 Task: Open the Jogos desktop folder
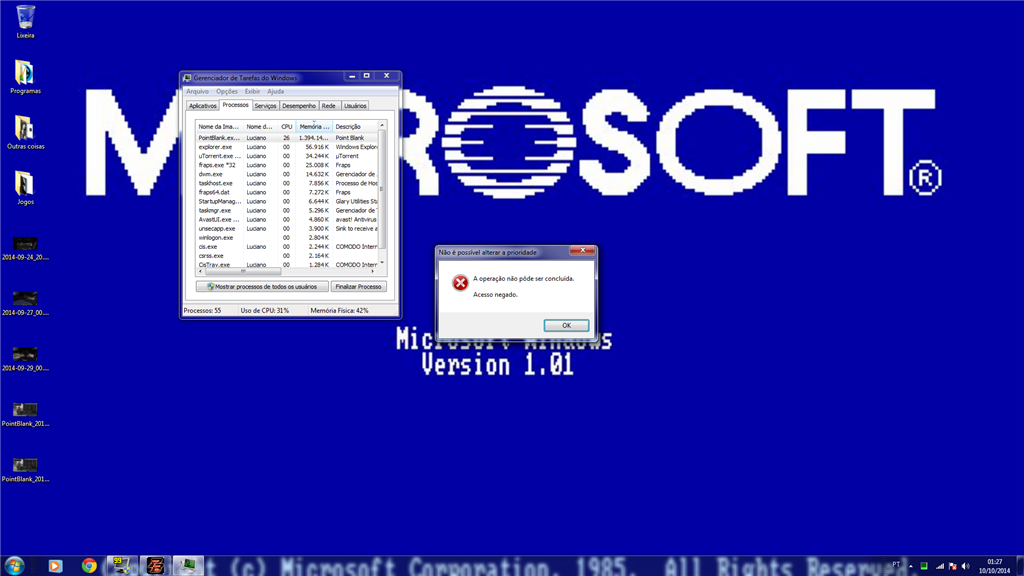[x=25, y=187]
